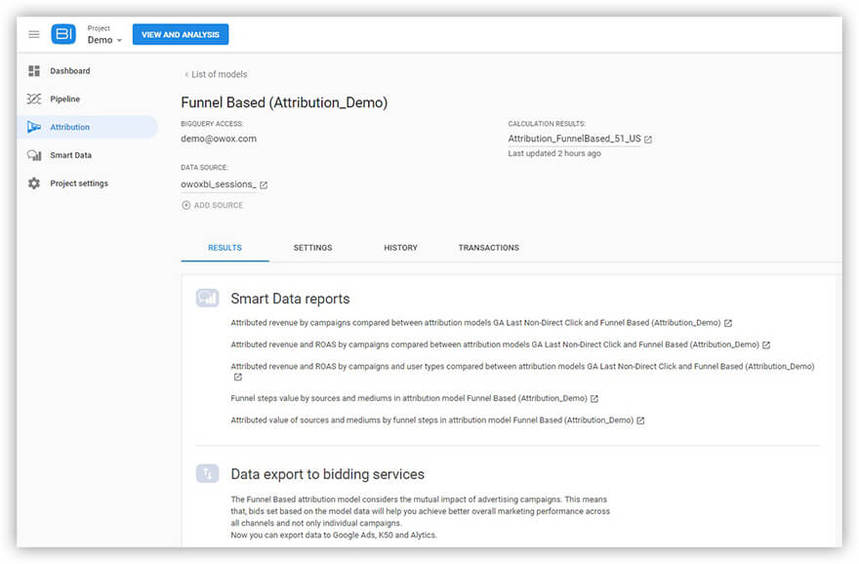Switch to the SETTINGS tab
The width and height of the screenshot is (859, 564).
coord(312,248)
